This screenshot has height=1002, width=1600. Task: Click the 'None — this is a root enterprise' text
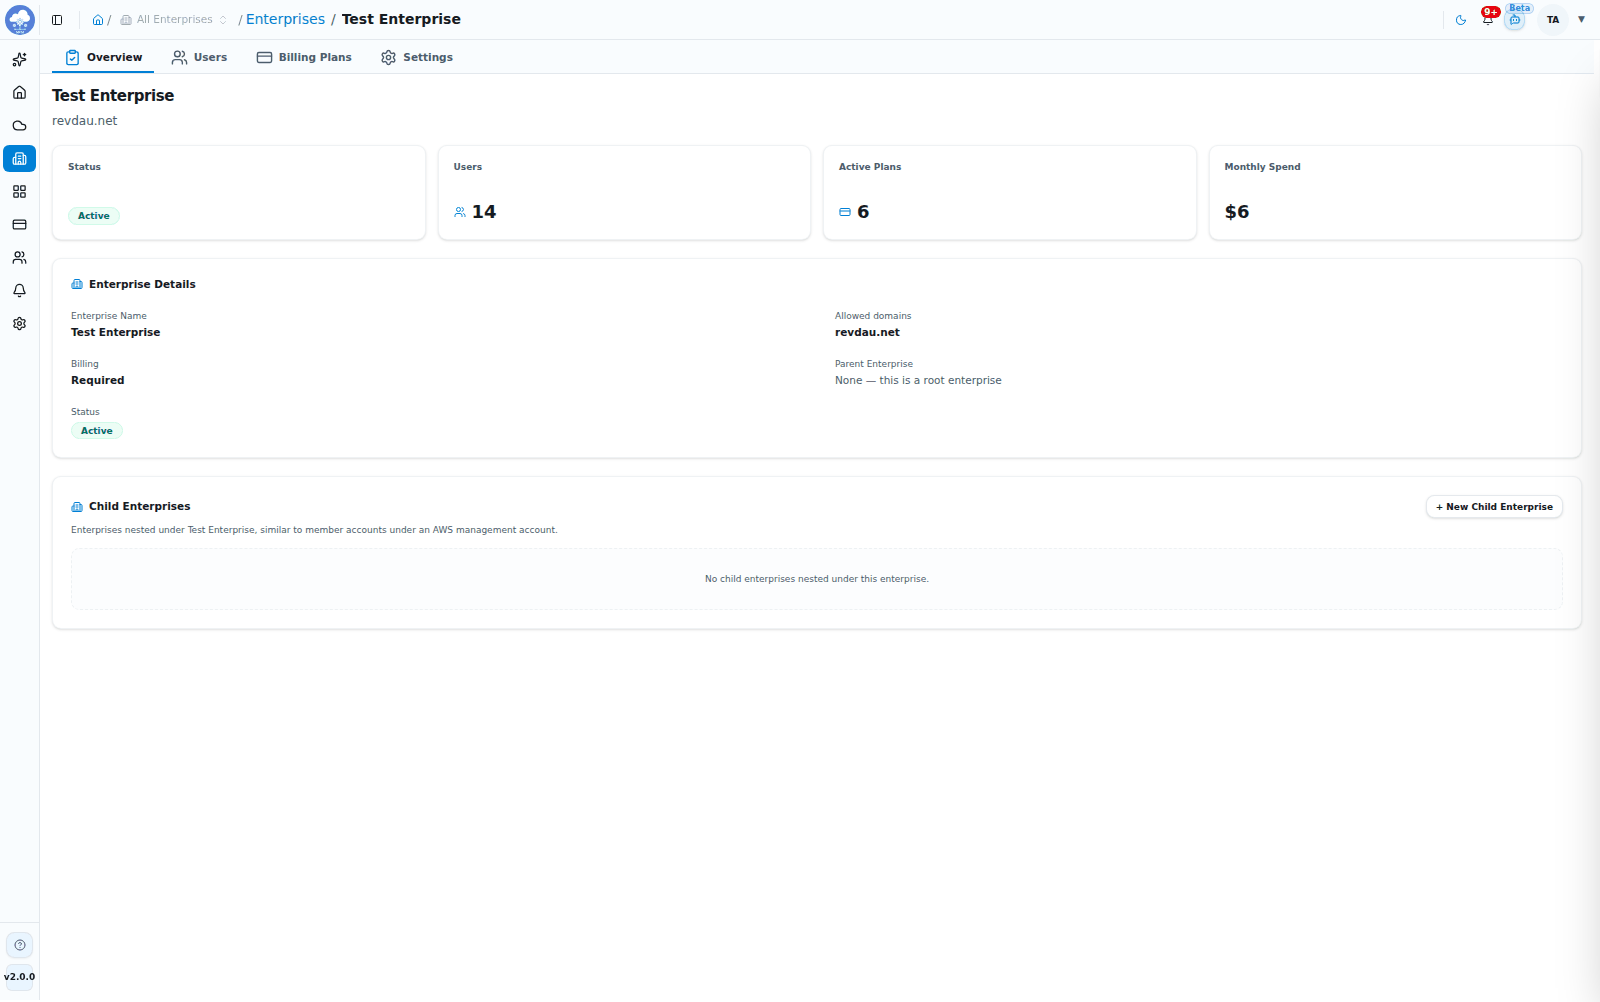pyautogui.click(x=918, y=381)
